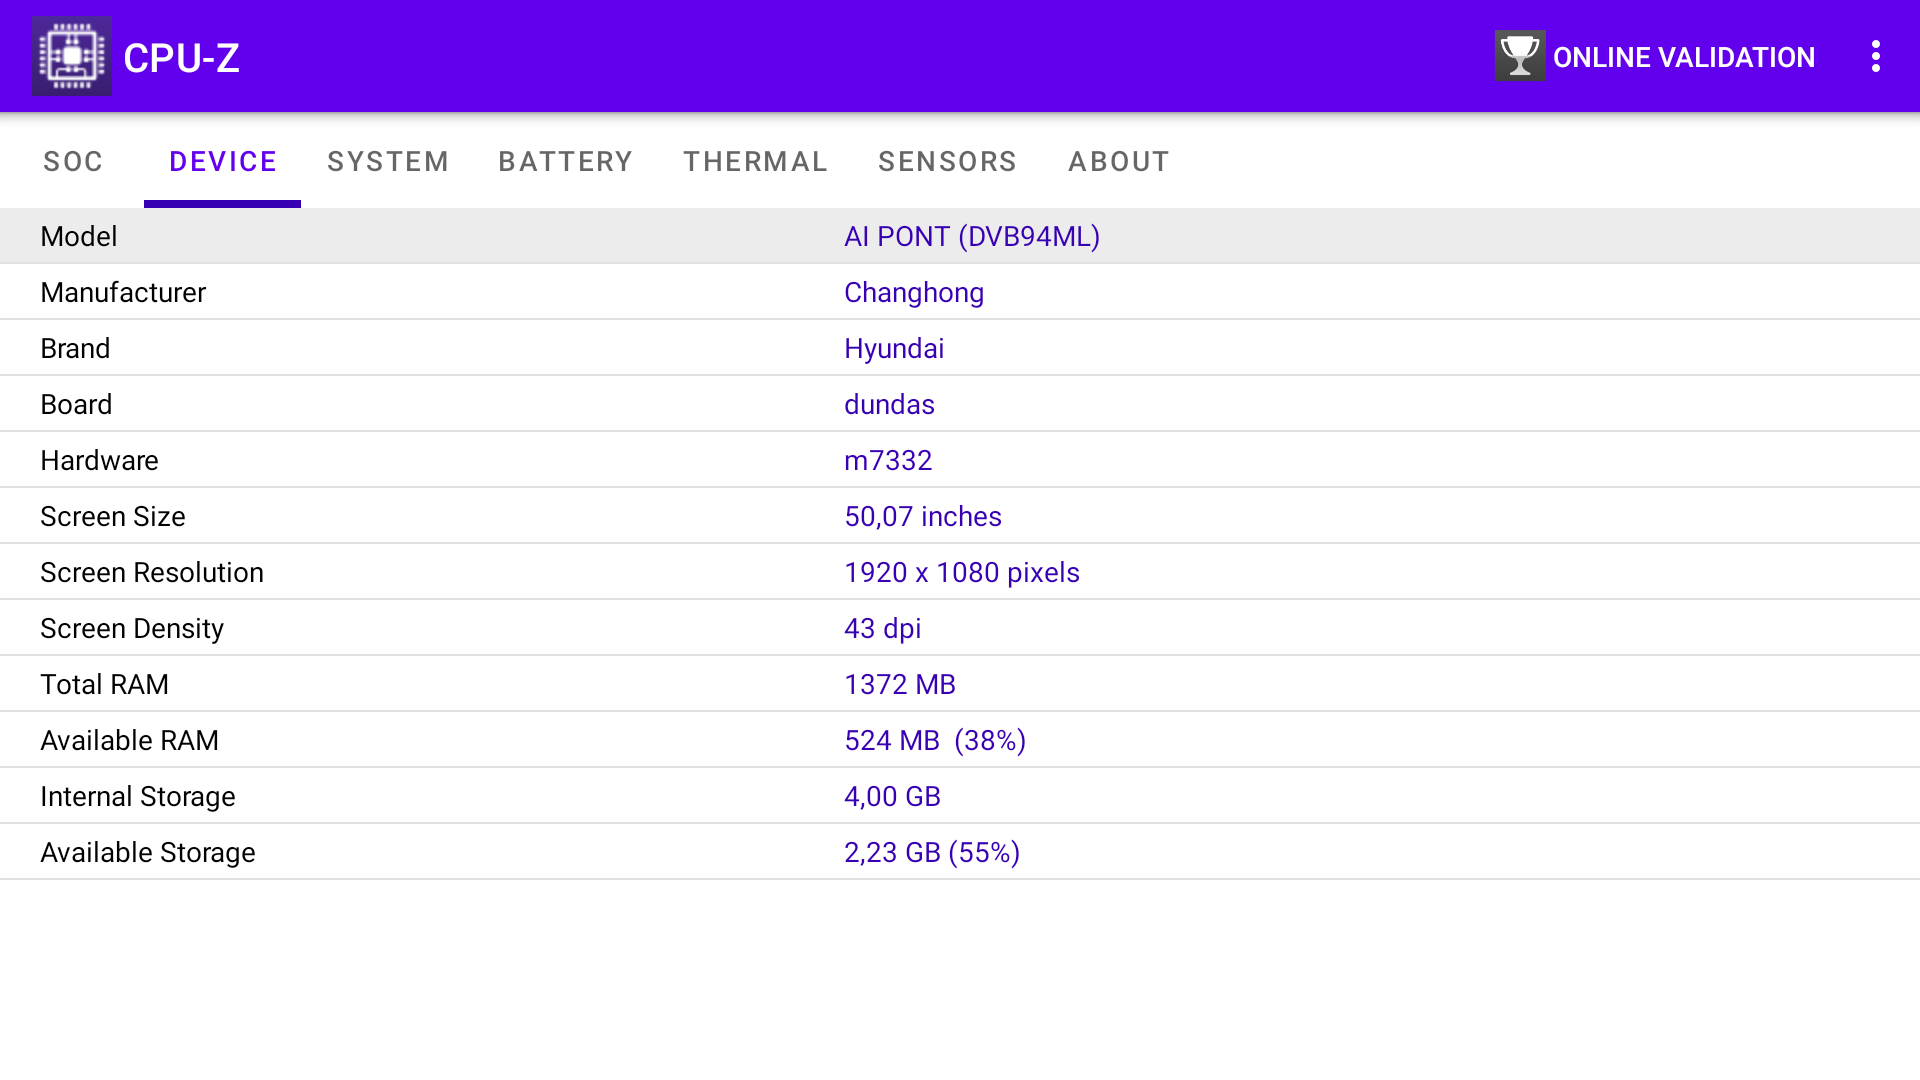Open the three-dot overflow menu
The height and width of the screenshot is (1080, 1920).
(1875, 56)
